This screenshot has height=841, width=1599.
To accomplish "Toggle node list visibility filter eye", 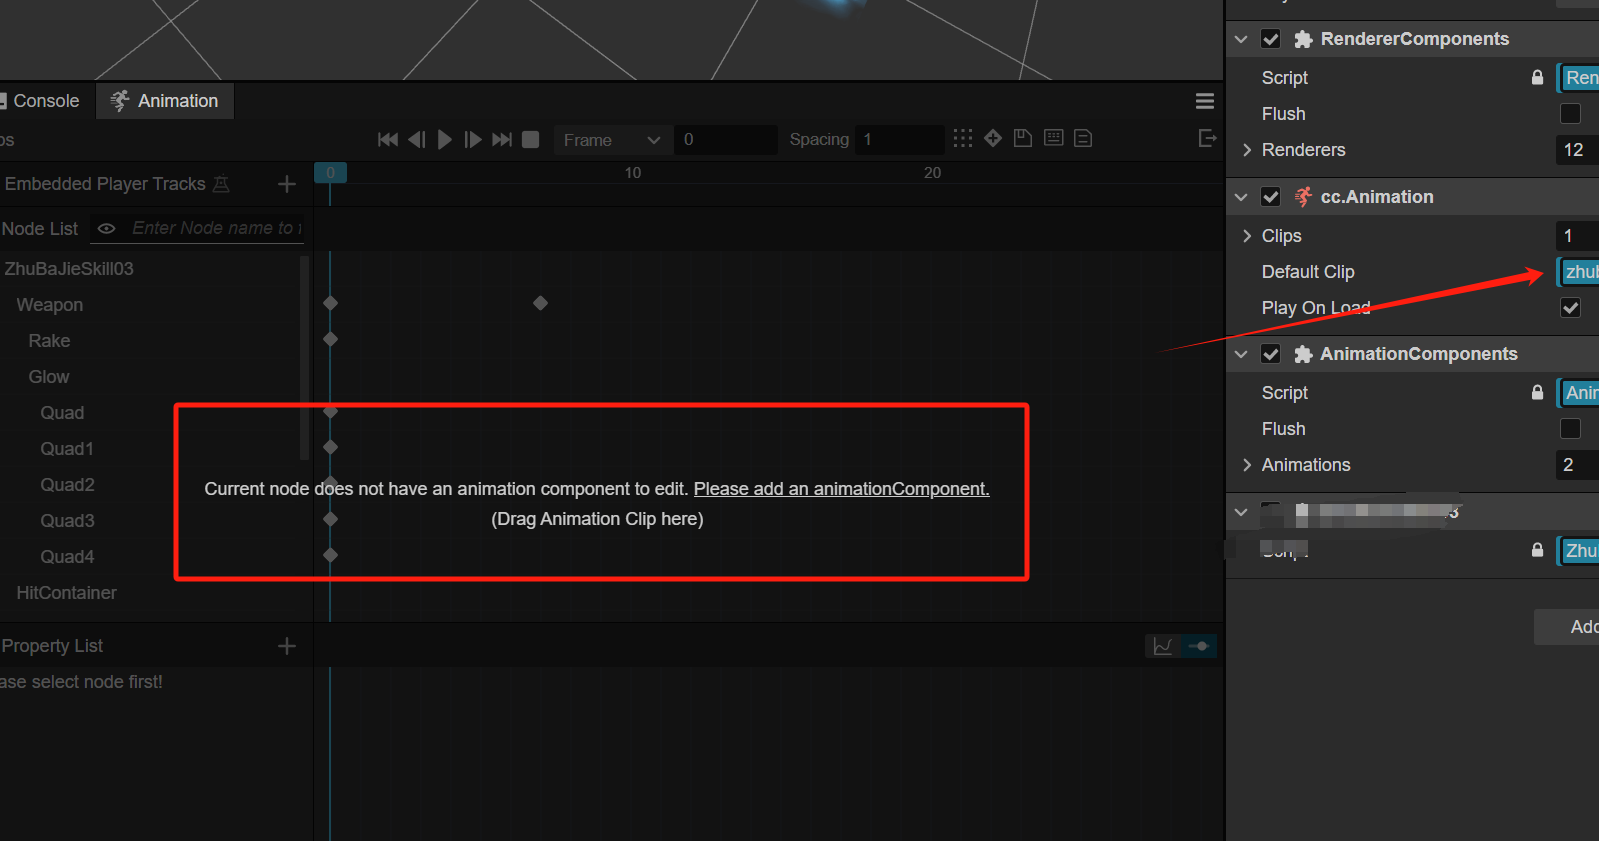I will pyautogui.click(x=106, y=229).
